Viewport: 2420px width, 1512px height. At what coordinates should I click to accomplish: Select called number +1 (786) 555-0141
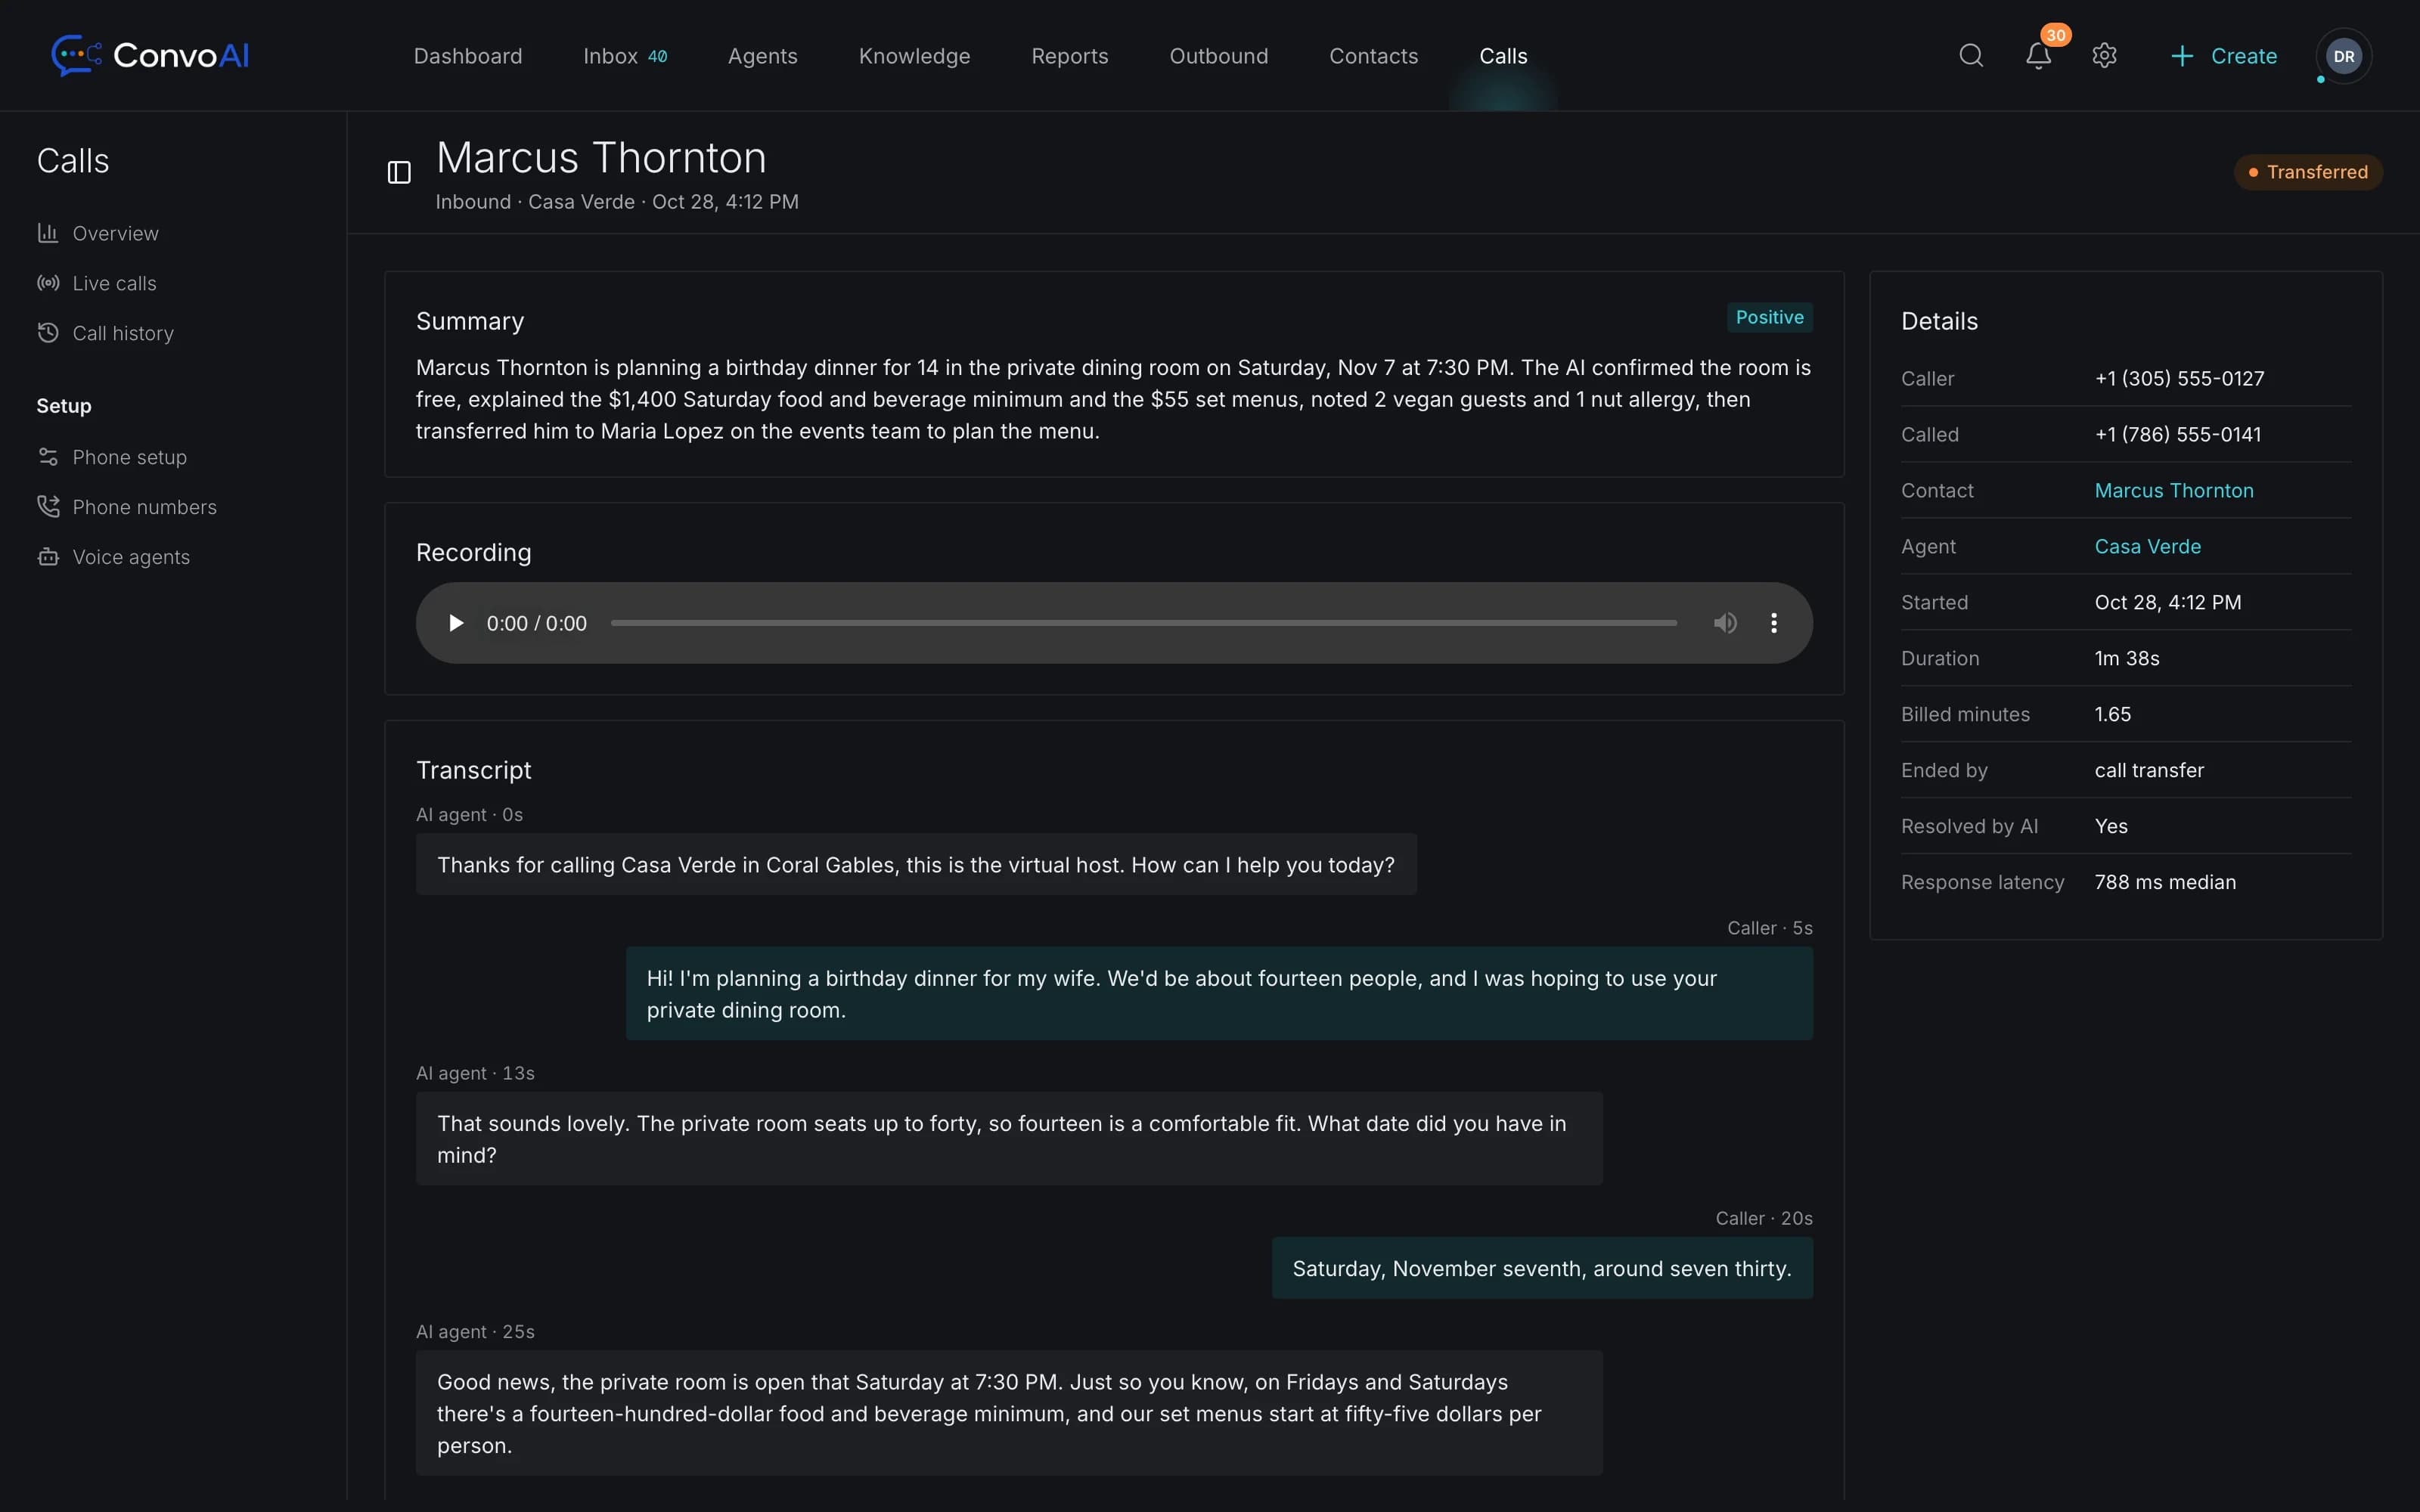[x=2177, y=434]
